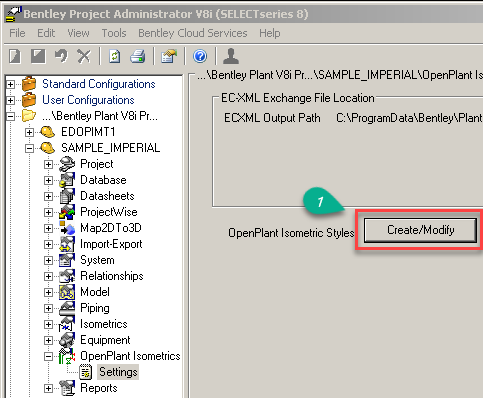This screenshot has height=398, width=483.
Task: Click the Isometrics node icon
Action: pos(67,324)
